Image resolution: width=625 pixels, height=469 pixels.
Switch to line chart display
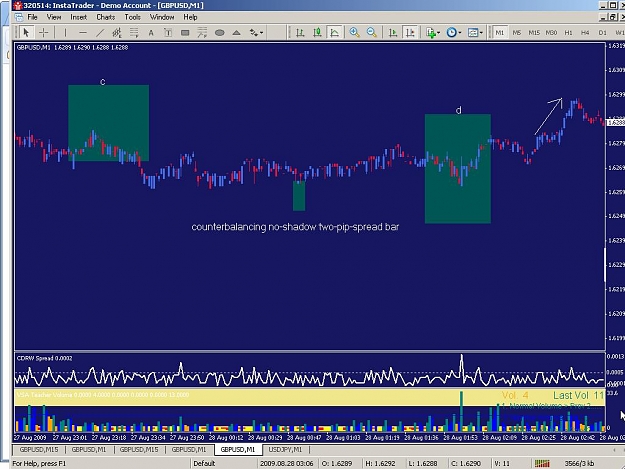334,33
